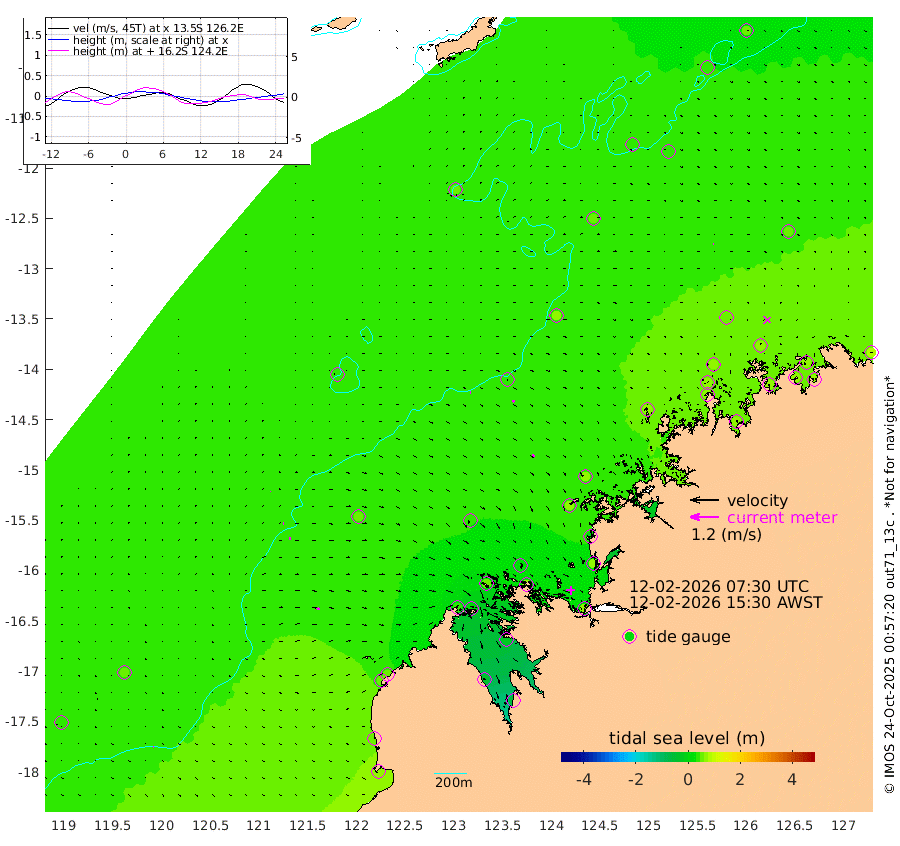Click inset legend 'height (m) at + 16.2S 124.2E'

coord(150,52)
